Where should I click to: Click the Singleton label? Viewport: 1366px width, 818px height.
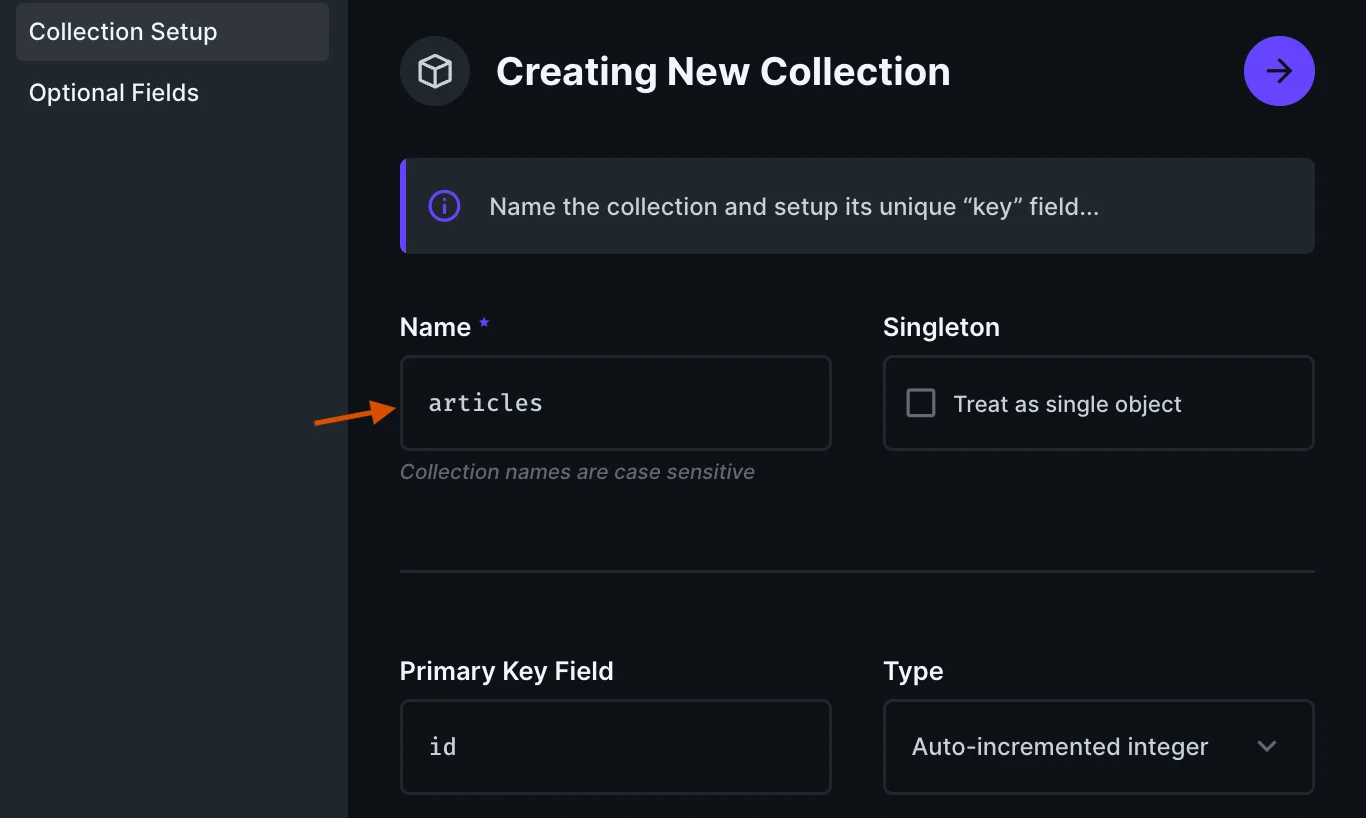pos(941,327)
